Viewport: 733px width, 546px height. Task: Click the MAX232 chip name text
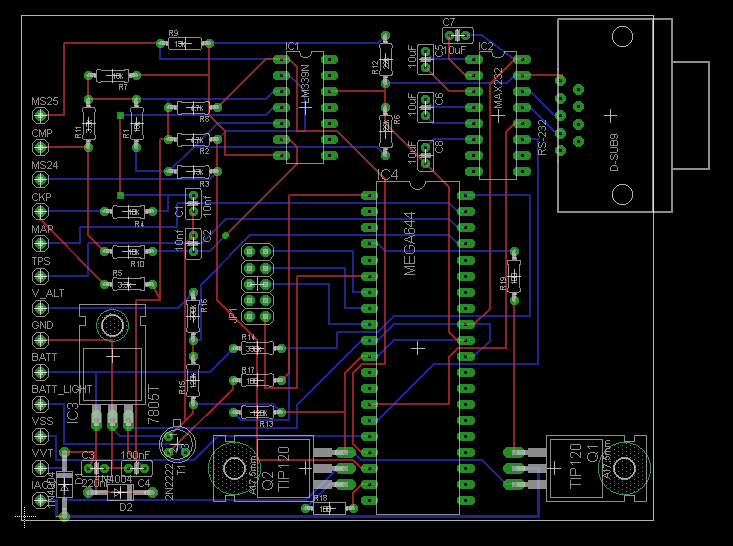click(x=498, y=87)
